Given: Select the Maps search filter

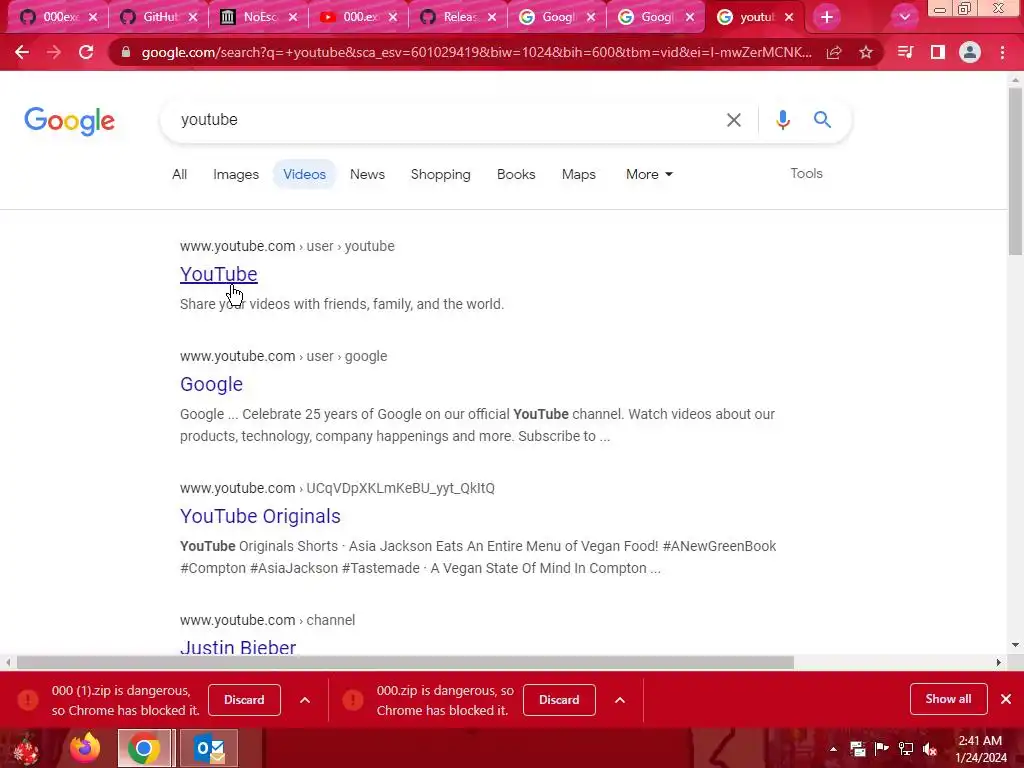Looking at the screenshot, I should [x=579, y=174].
